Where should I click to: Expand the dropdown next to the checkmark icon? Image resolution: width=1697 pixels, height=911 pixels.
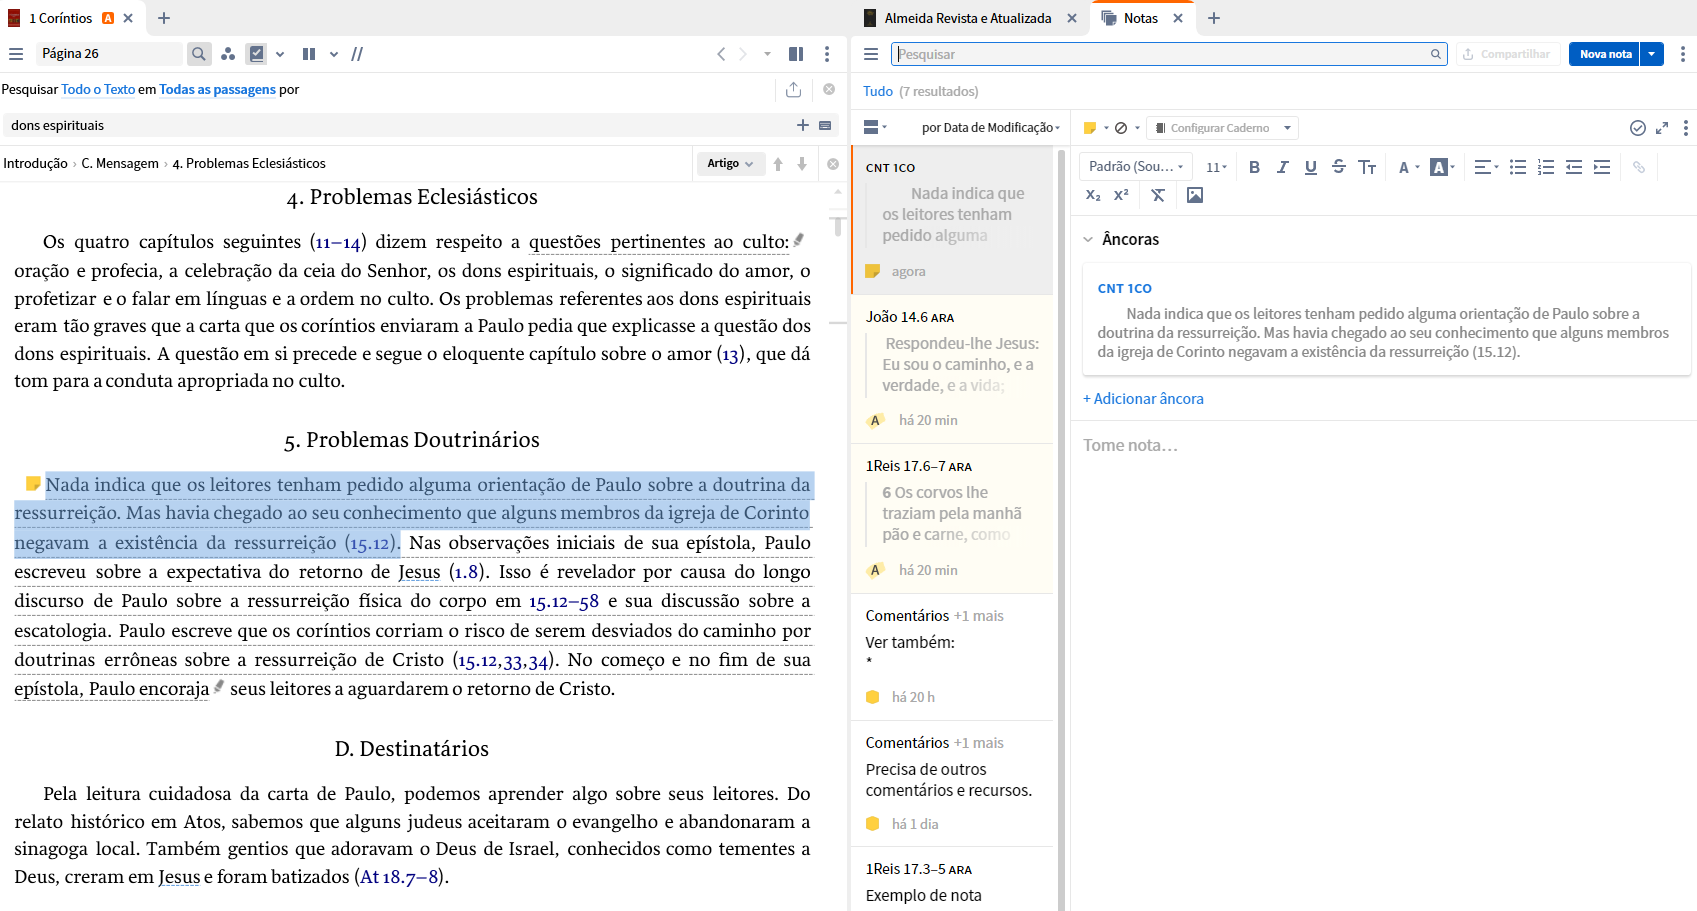click(280, 54)
